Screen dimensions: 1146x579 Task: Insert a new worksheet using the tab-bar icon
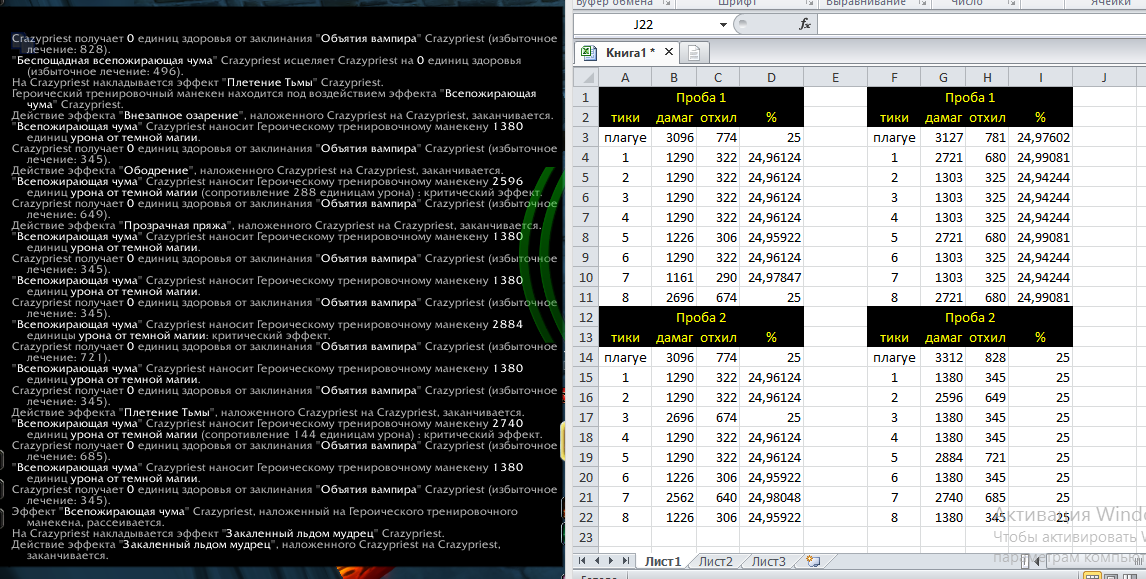(813, 561)
